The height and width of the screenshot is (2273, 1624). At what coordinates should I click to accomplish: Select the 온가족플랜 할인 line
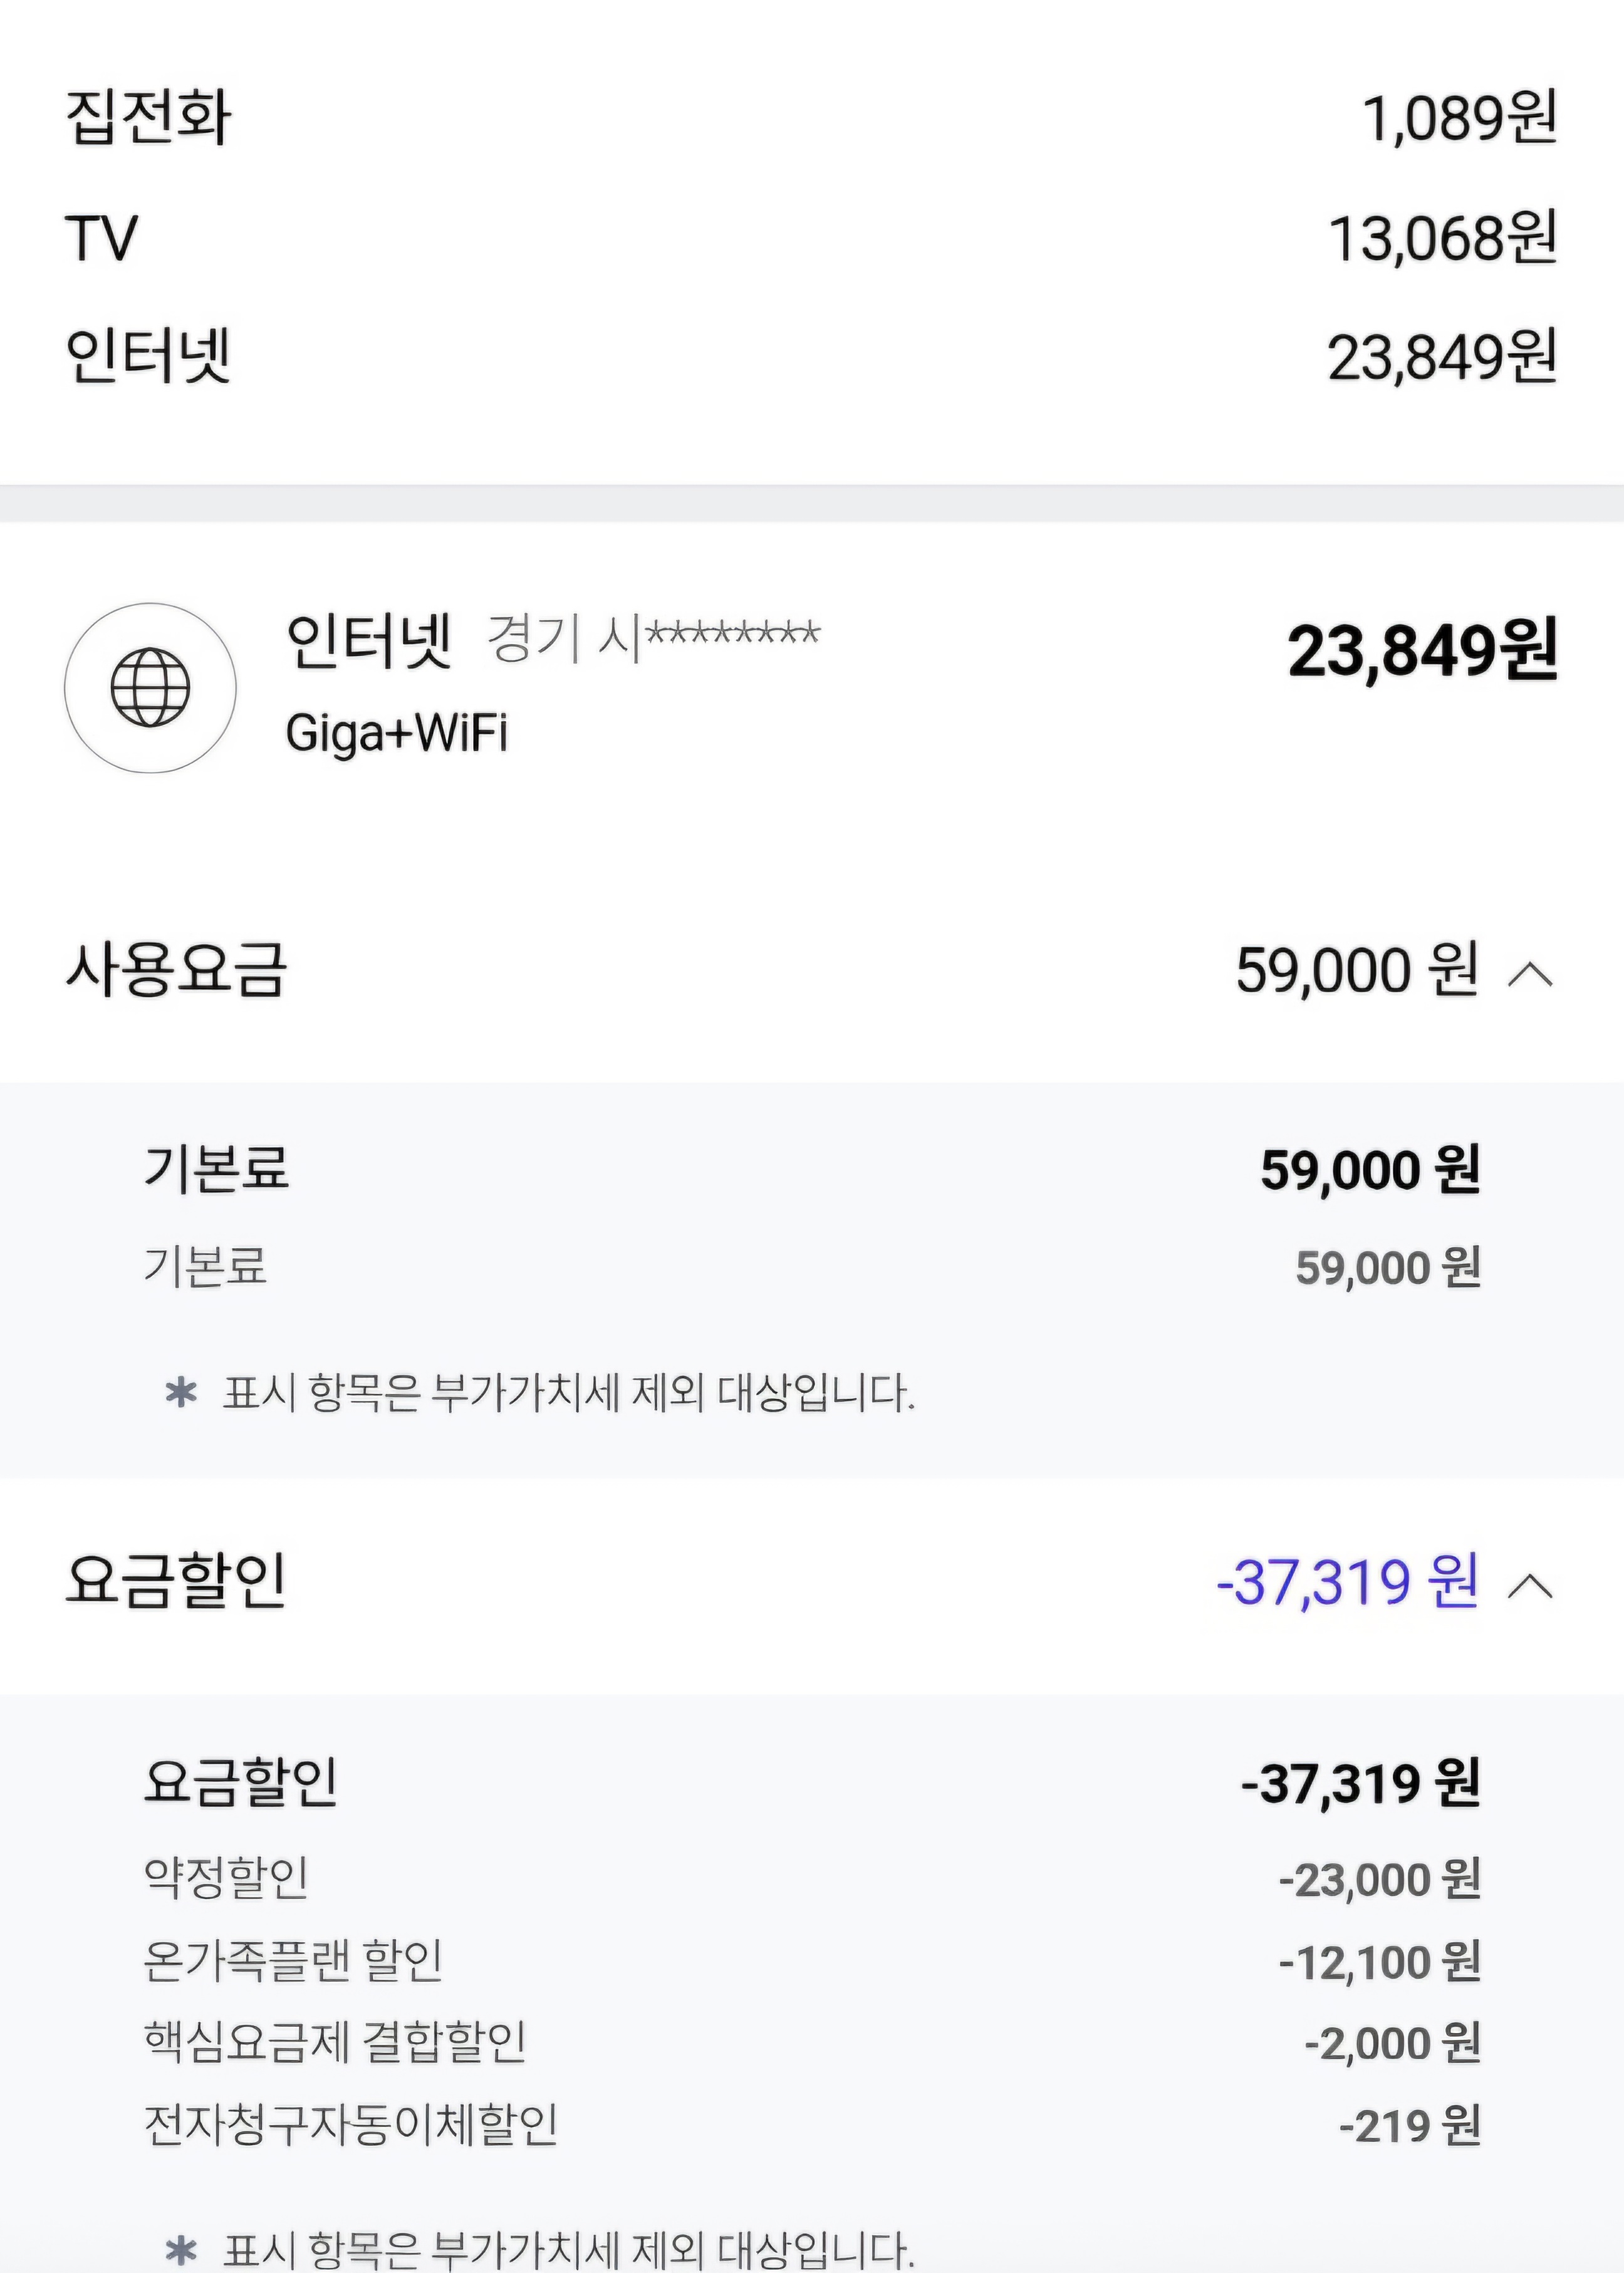(811, 1961)
